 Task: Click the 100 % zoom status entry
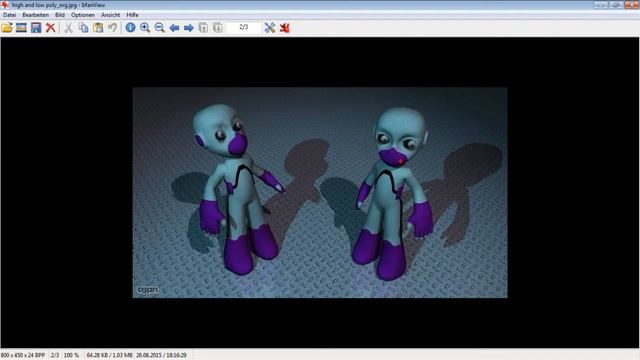71,356
